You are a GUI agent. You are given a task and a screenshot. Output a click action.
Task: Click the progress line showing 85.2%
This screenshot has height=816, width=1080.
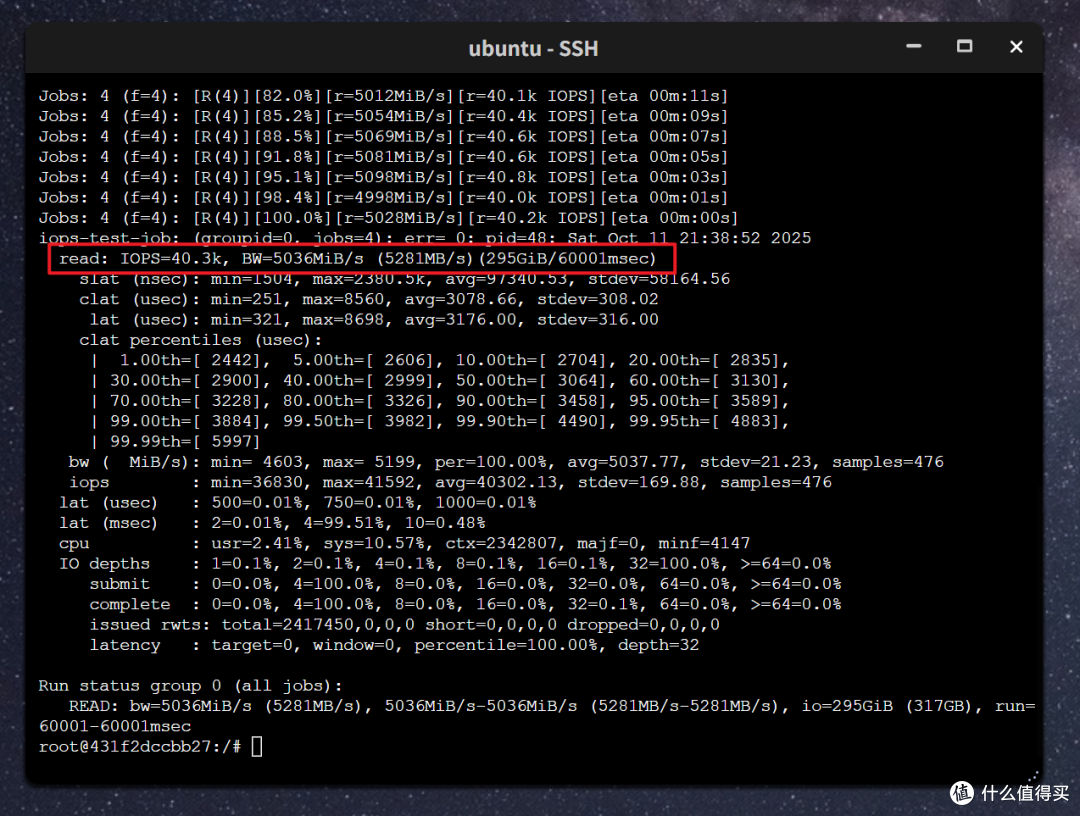383,116
